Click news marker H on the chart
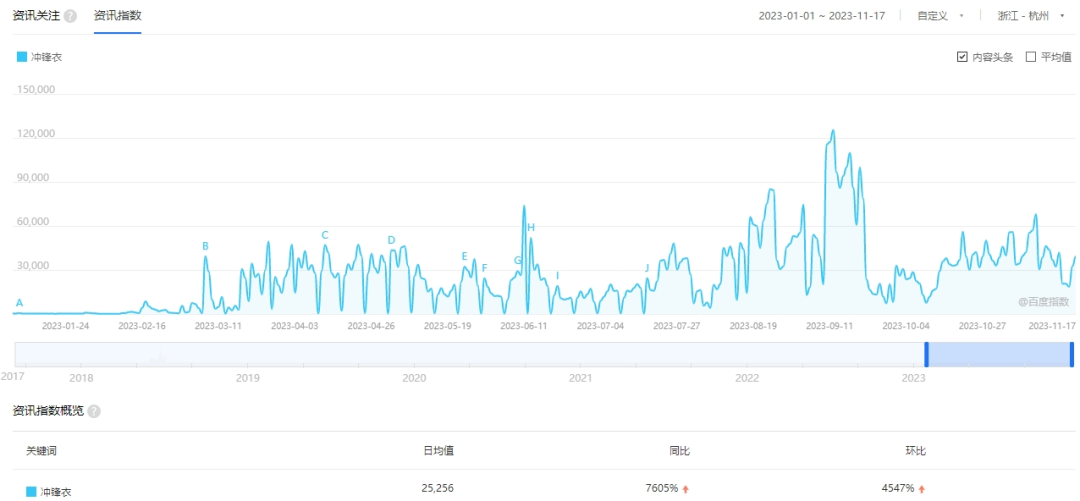The height and width of the screenshot is (501, 1080). [531, 228]
